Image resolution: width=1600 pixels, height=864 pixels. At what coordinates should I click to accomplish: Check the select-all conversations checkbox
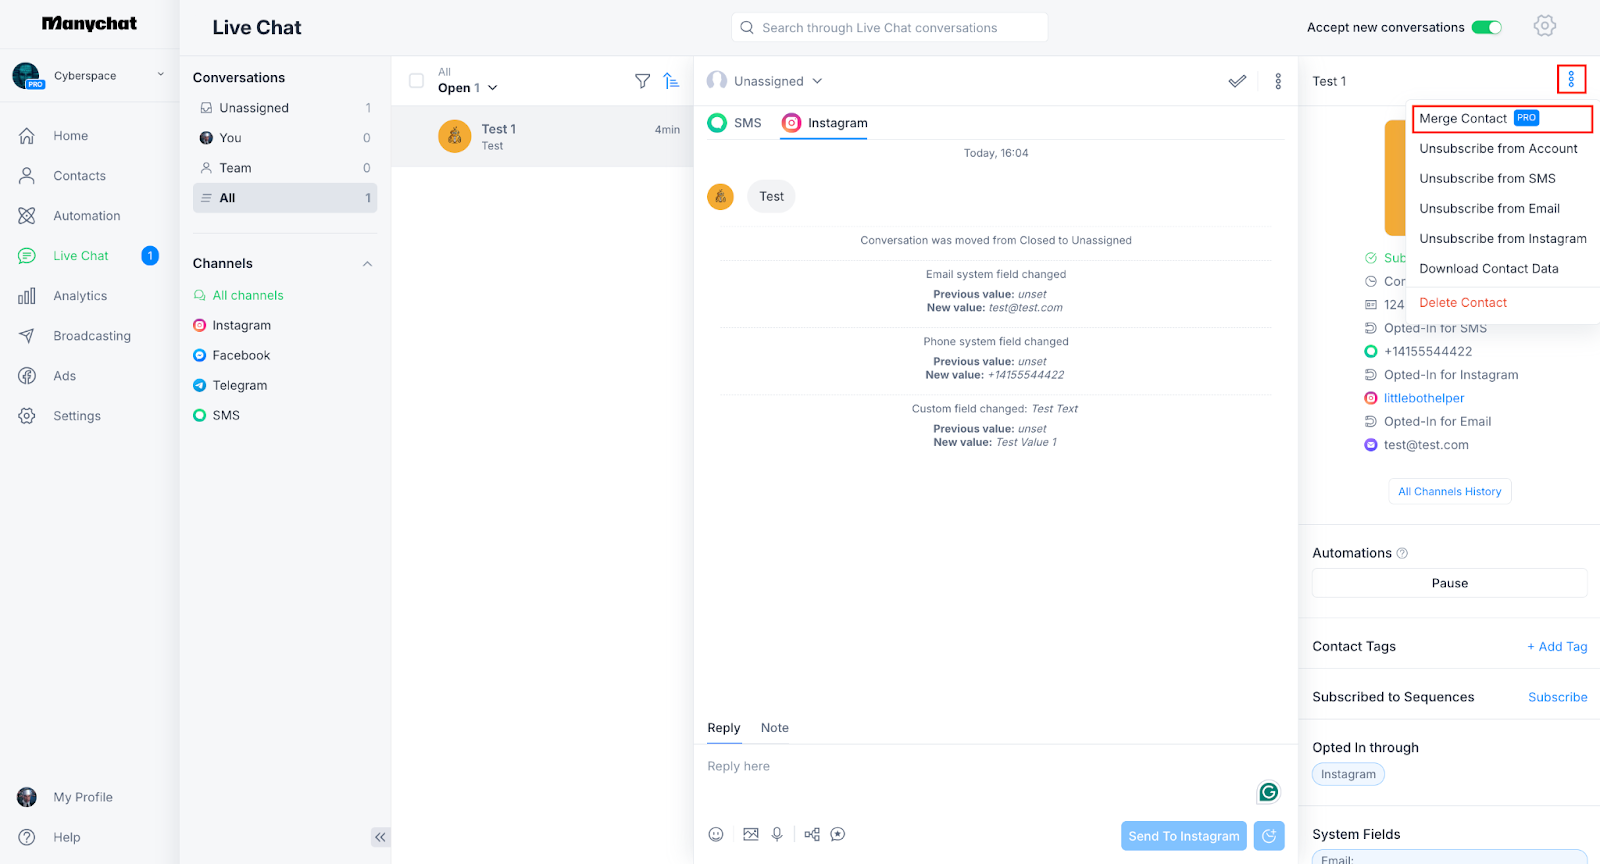(417, 81)
